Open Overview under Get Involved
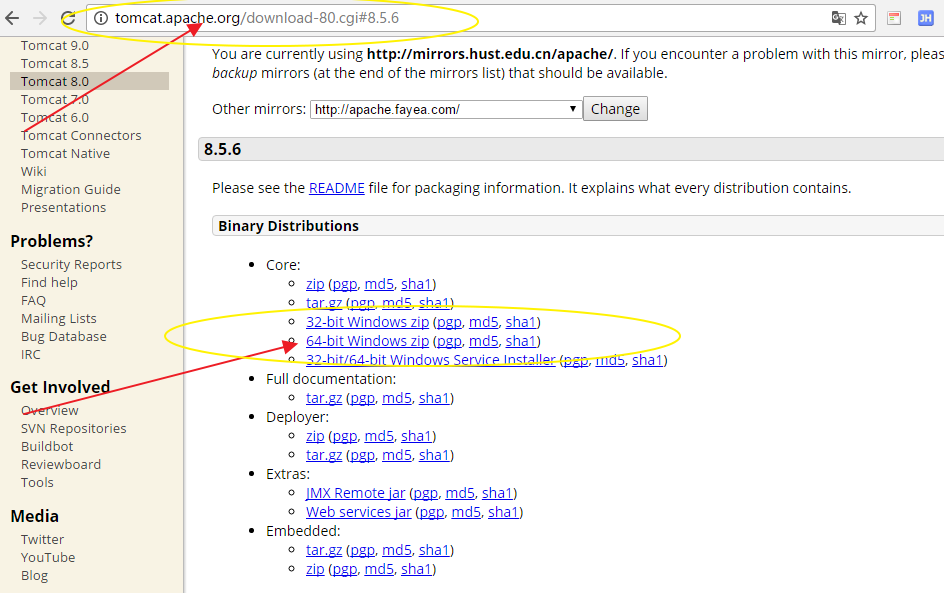Screen dimensions: 944x593 click(x=49, y=411)
